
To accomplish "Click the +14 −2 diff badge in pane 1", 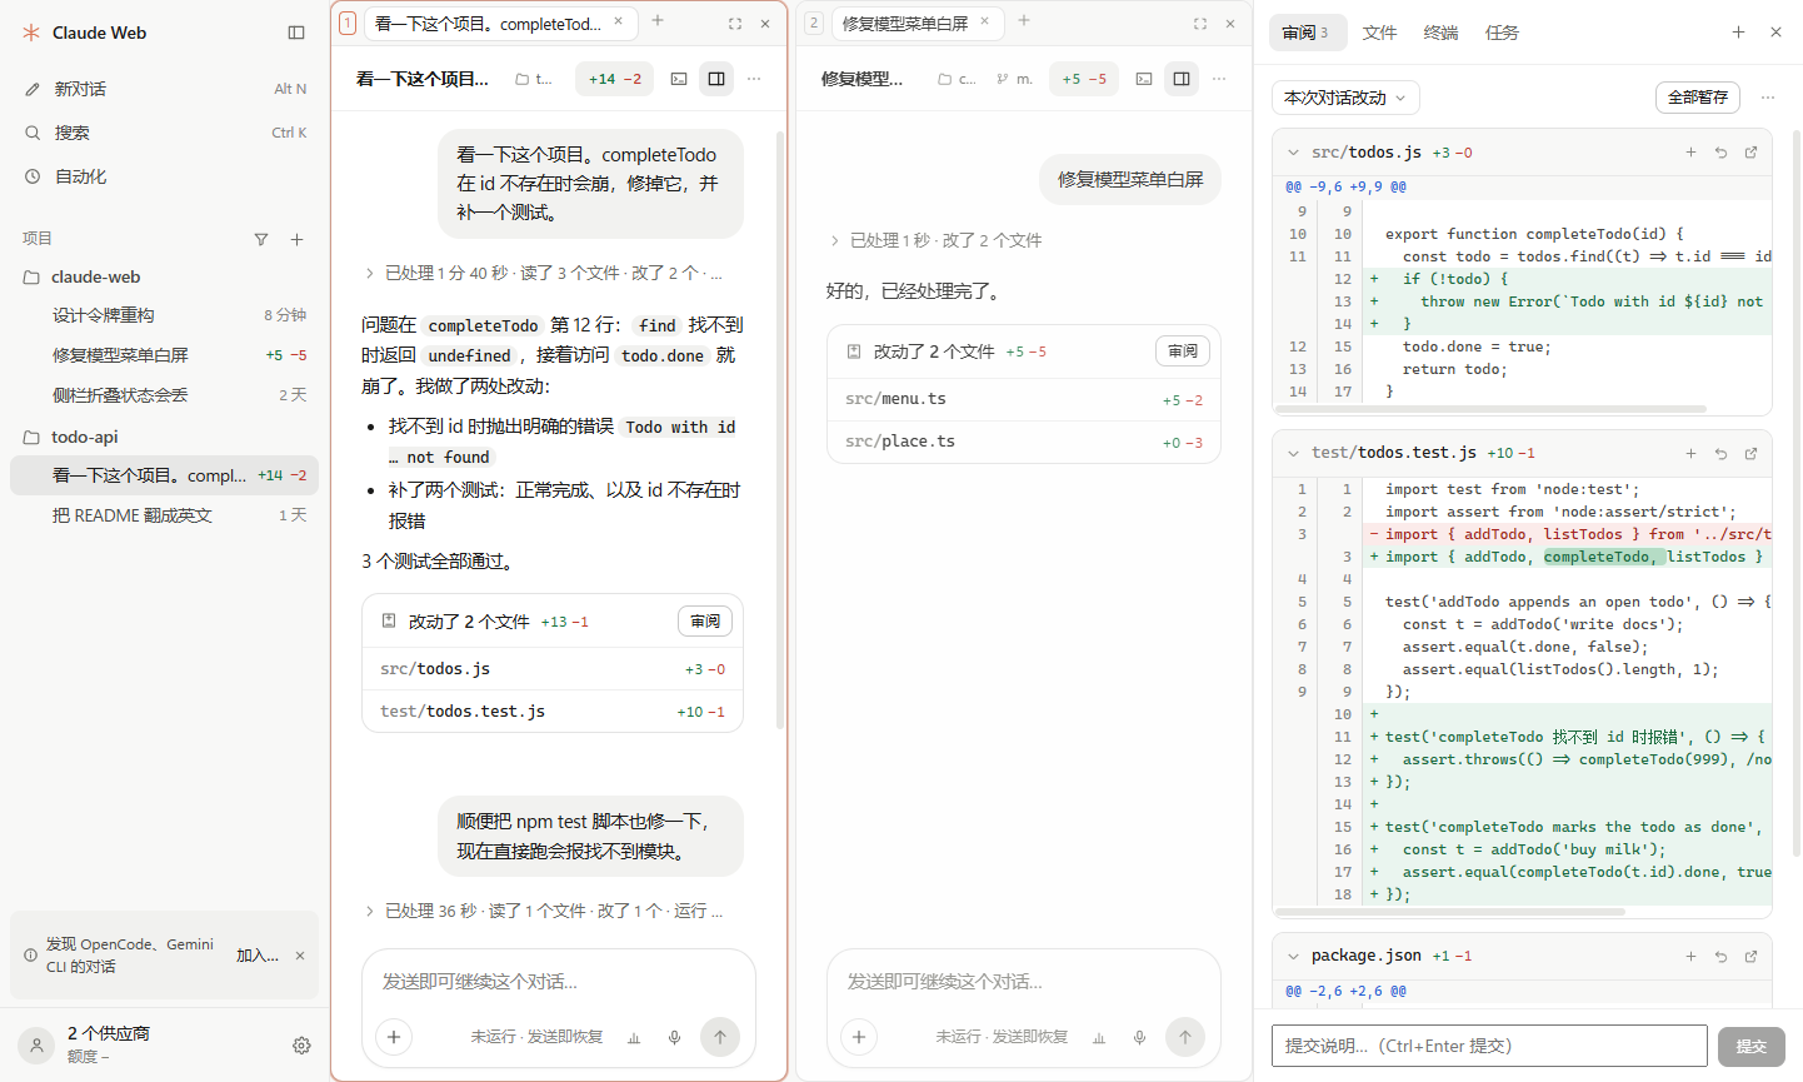I will tap(615, 79).
